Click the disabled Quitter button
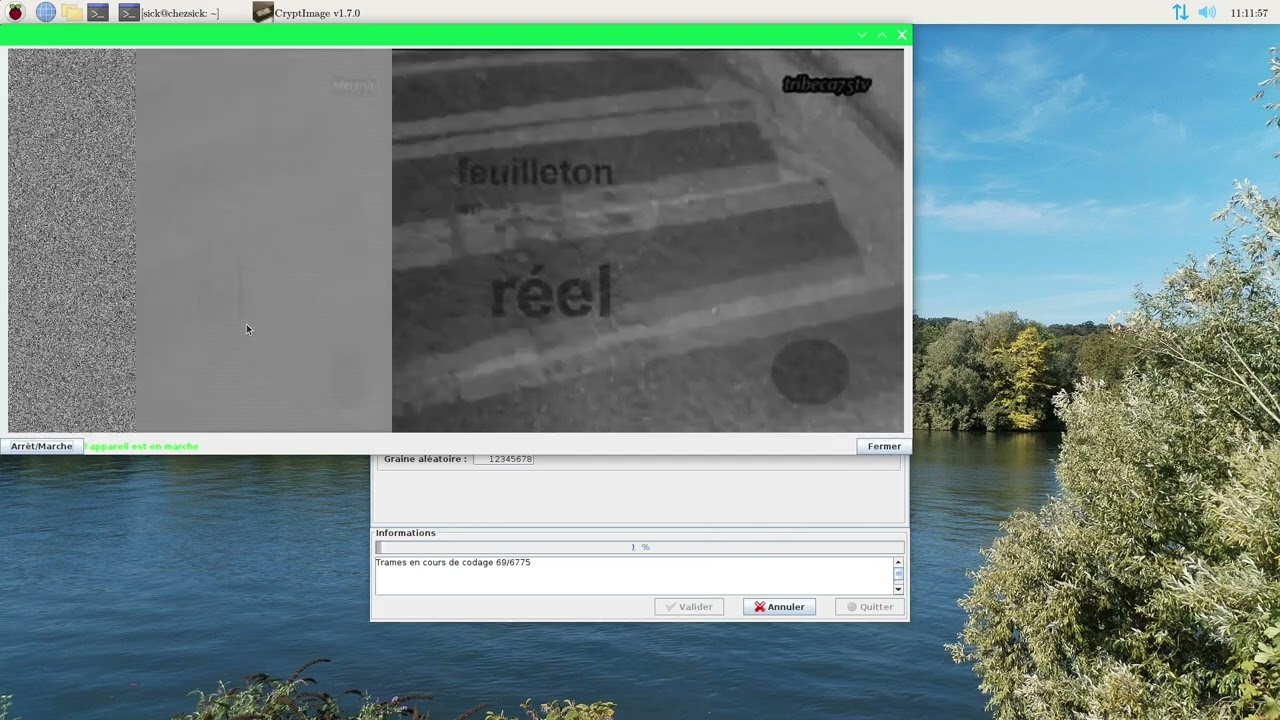This screenshot has height=720, width=1280. coord(870,607)
